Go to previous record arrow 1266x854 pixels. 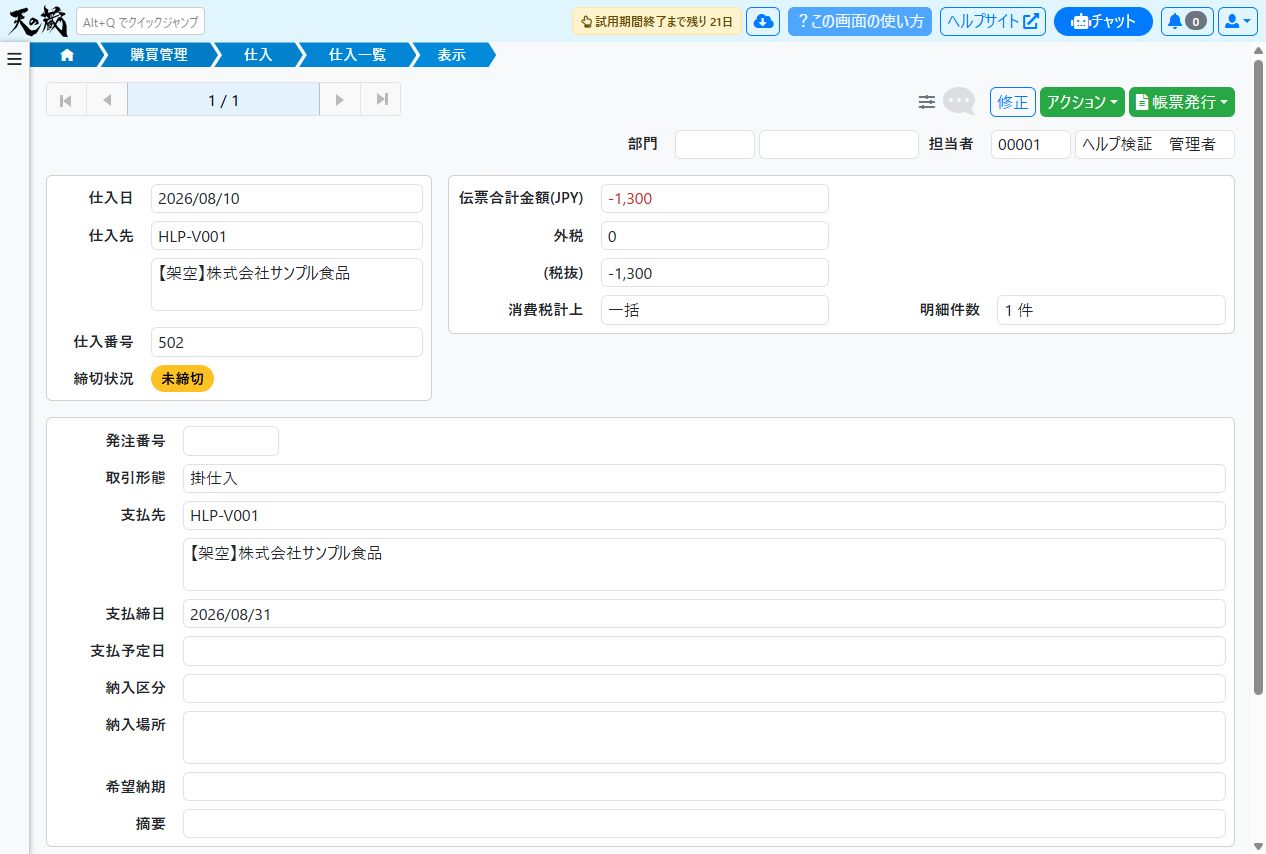coord(107,100)
